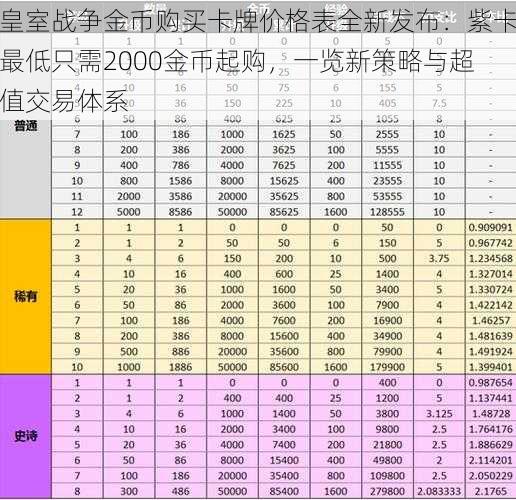Click the 34900 cell

click(x=387, y=336)
